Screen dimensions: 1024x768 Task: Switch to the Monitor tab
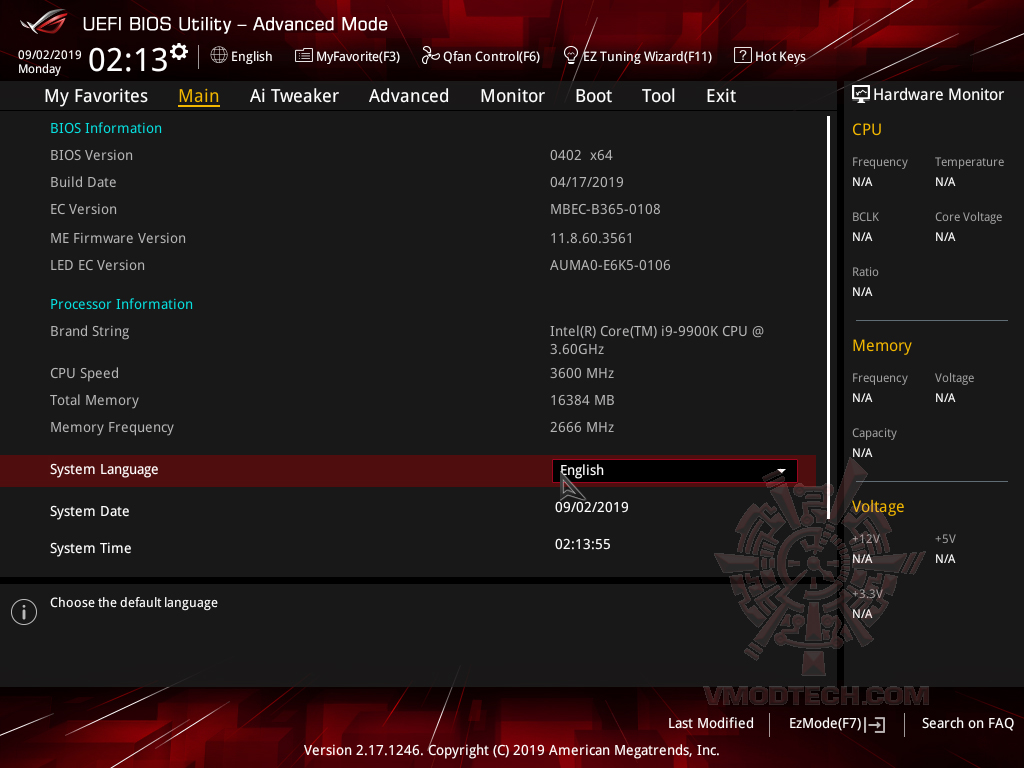(512, 95)
